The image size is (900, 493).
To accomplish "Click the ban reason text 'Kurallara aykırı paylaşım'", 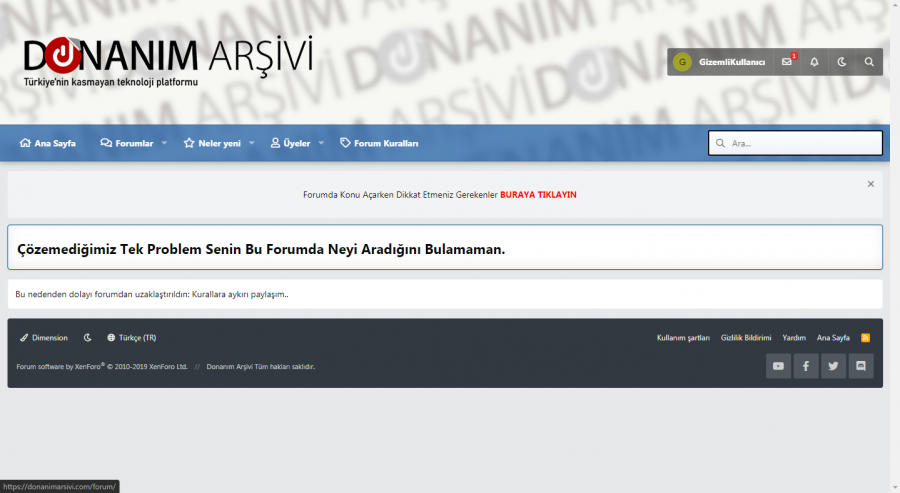I will tap(239, 294).
